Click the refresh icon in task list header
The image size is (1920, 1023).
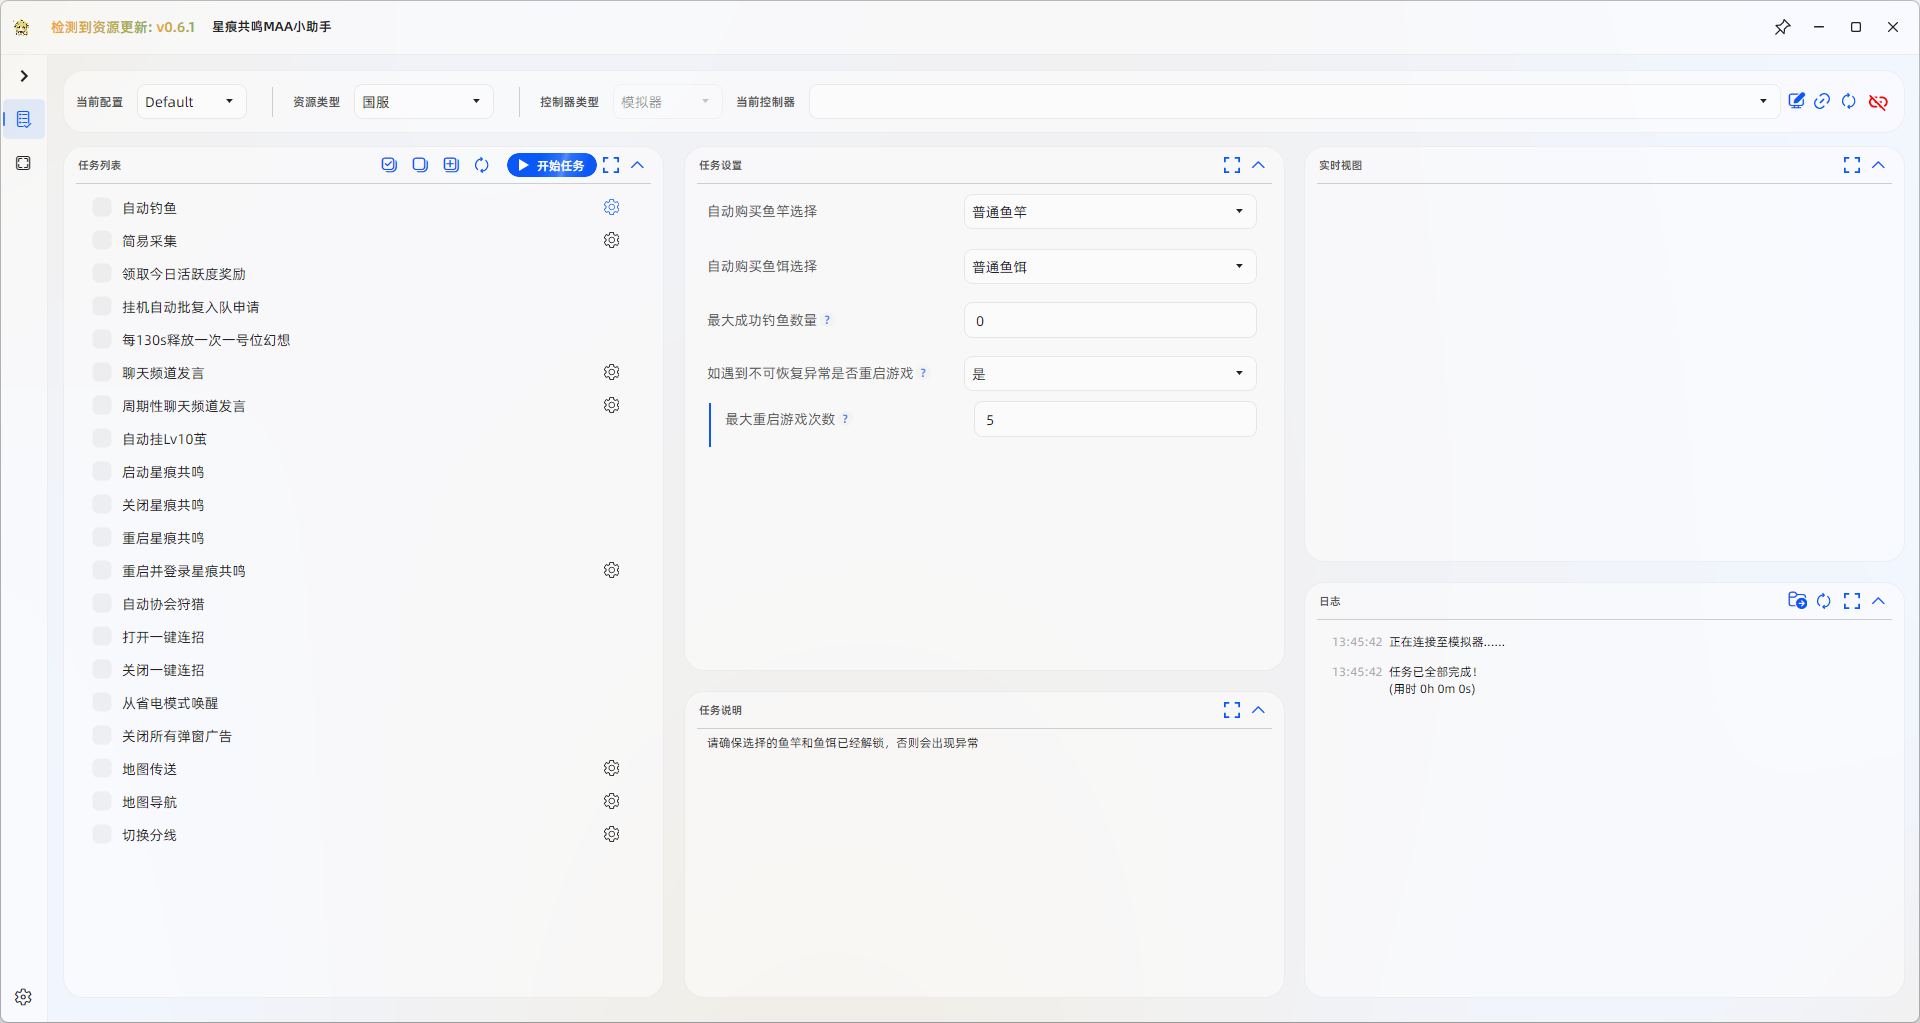coord(482,165)
